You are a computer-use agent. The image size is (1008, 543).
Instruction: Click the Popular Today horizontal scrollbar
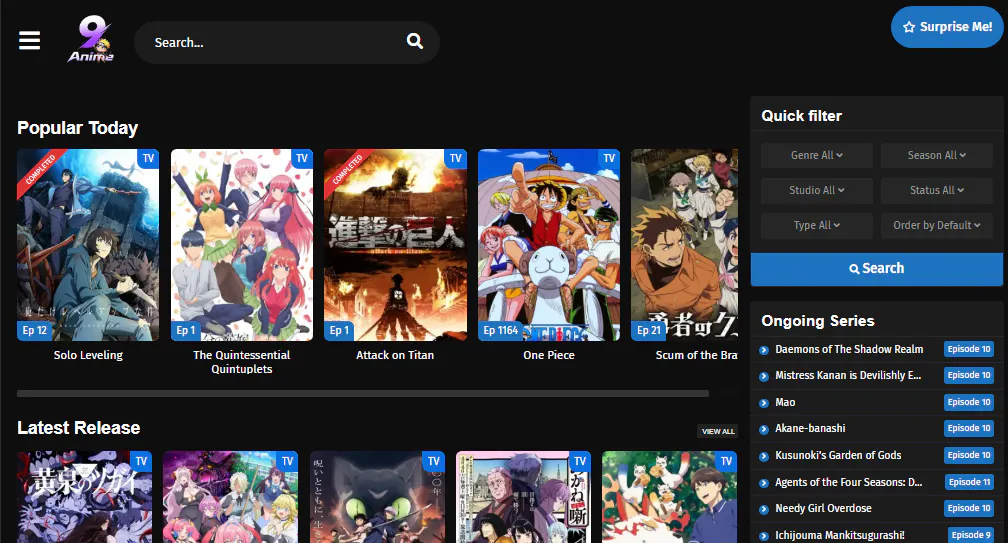coord(363,393)
